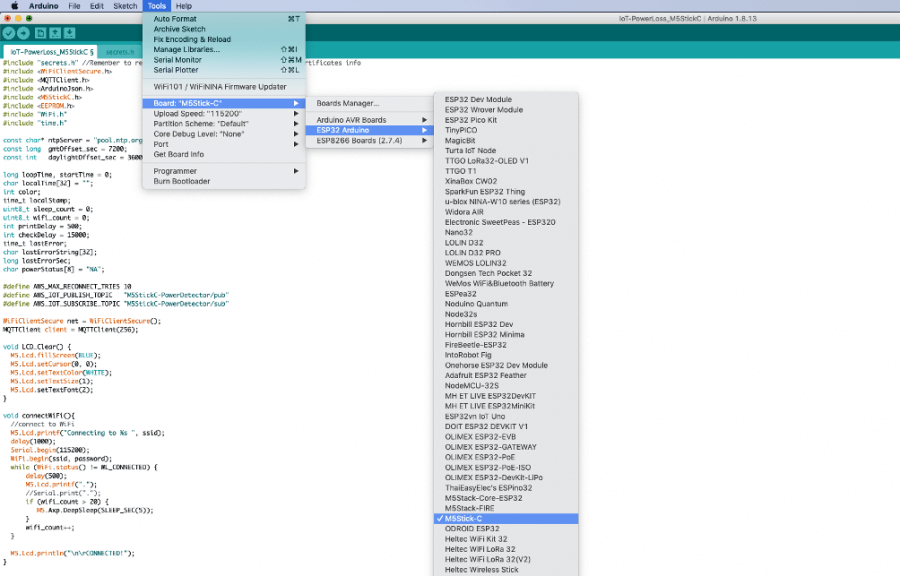Click code line #include "time.h"
The height and width of the screenshot is (576, 900).
[x=35, y=123]
